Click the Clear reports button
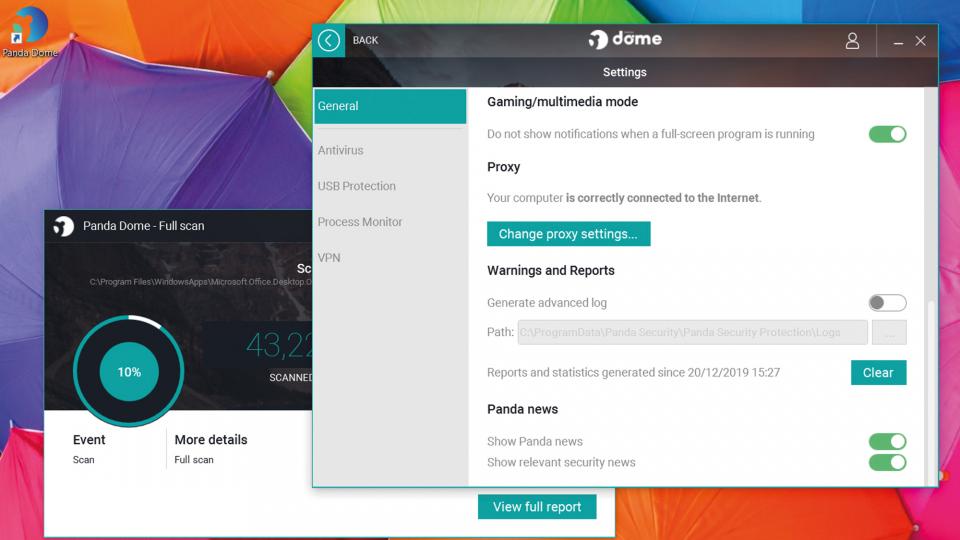The height and width of the screenshot is (540, 960). 878,372
